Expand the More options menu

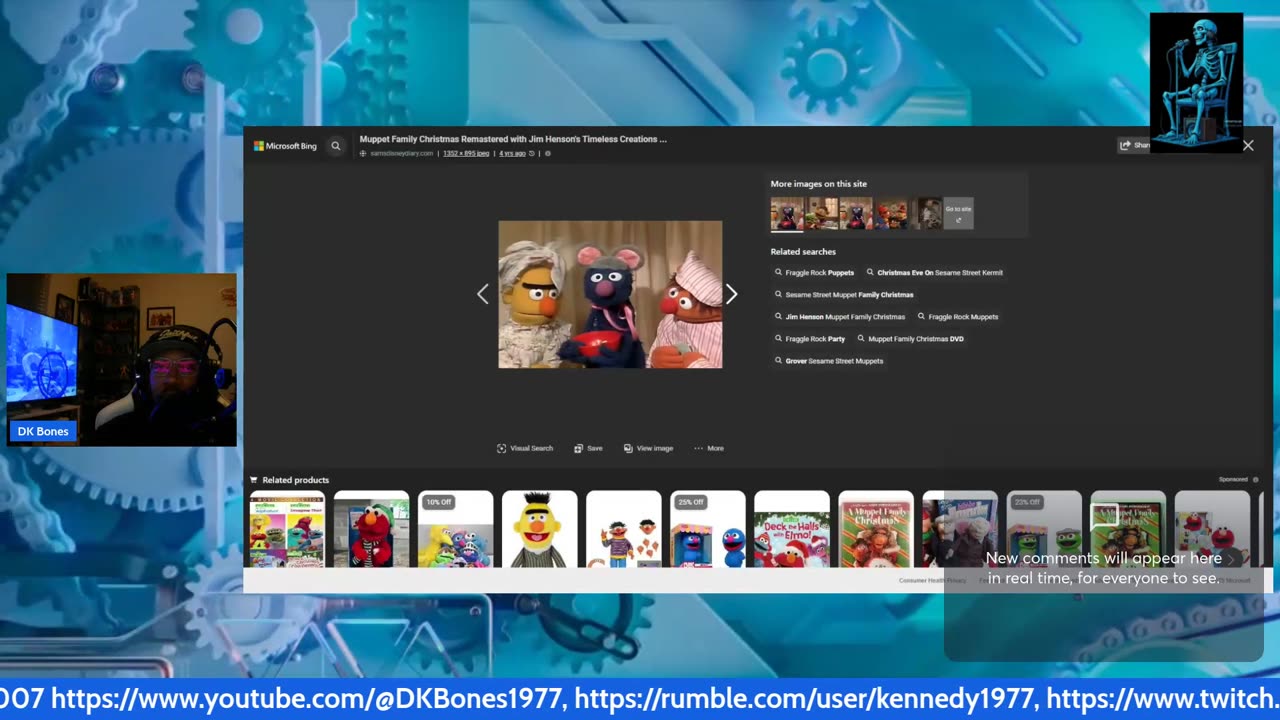[709, 448]
